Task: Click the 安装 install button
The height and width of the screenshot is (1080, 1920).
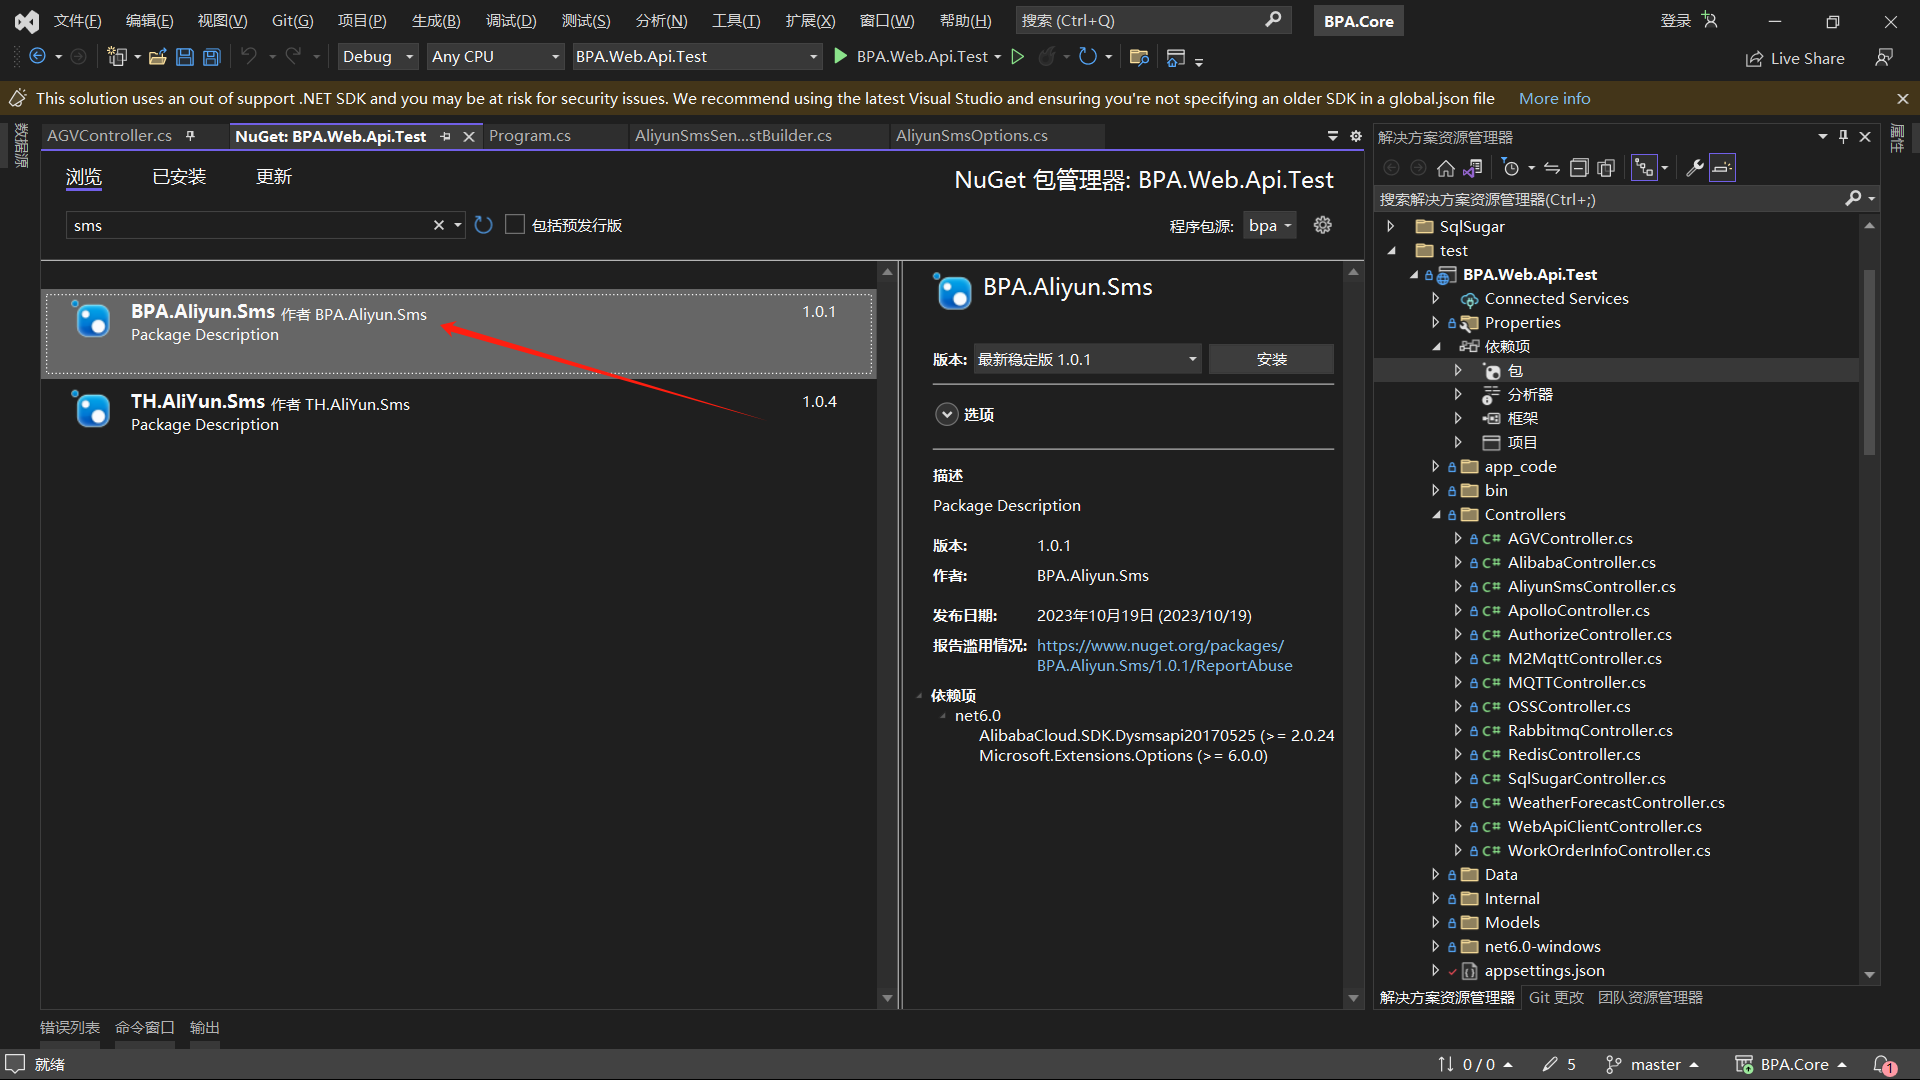Action: 1271,359
